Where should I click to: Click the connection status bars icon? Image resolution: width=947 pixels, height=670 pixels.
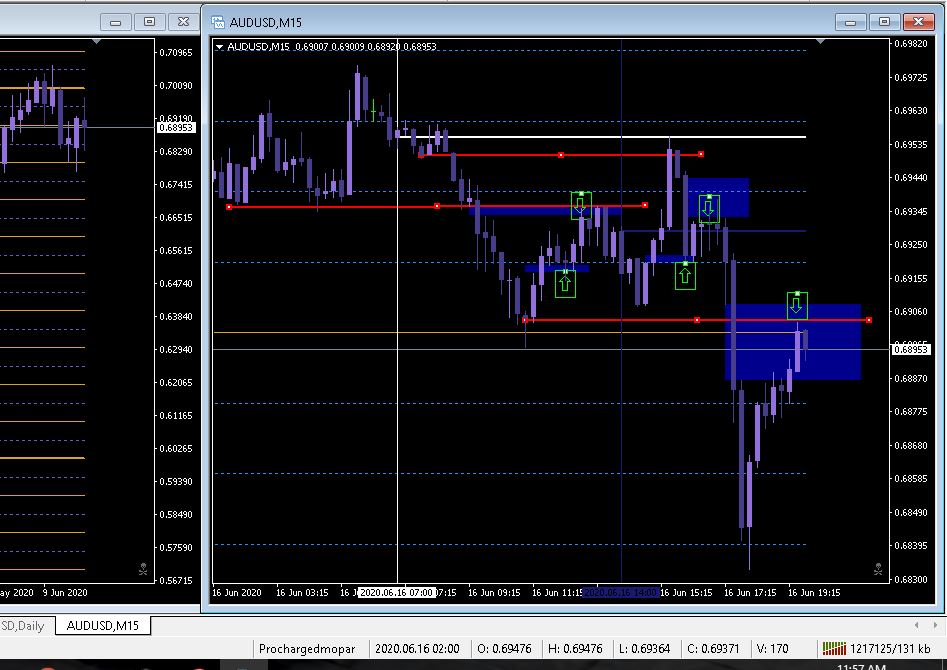tap(834, 649)
